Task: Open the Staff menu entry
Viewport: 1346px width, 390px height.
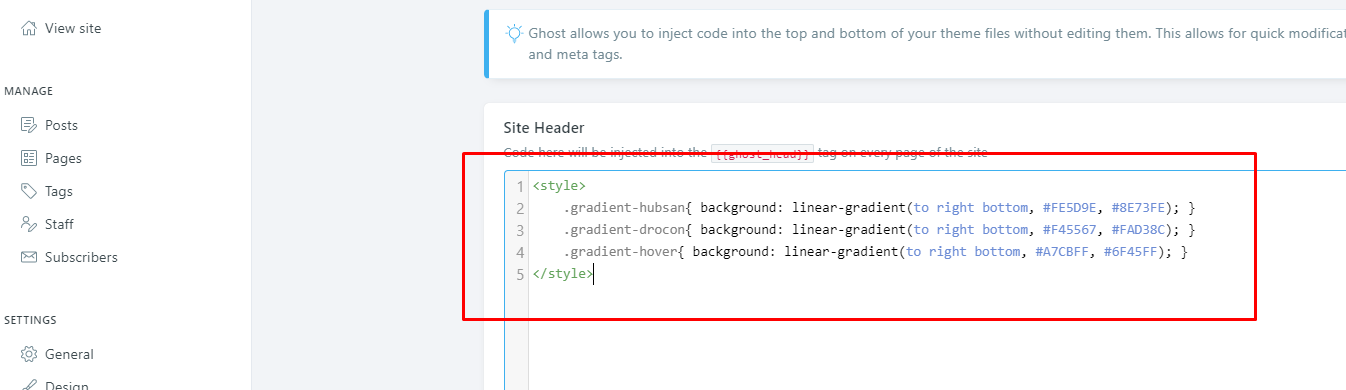Action: (x=59, y=224)
